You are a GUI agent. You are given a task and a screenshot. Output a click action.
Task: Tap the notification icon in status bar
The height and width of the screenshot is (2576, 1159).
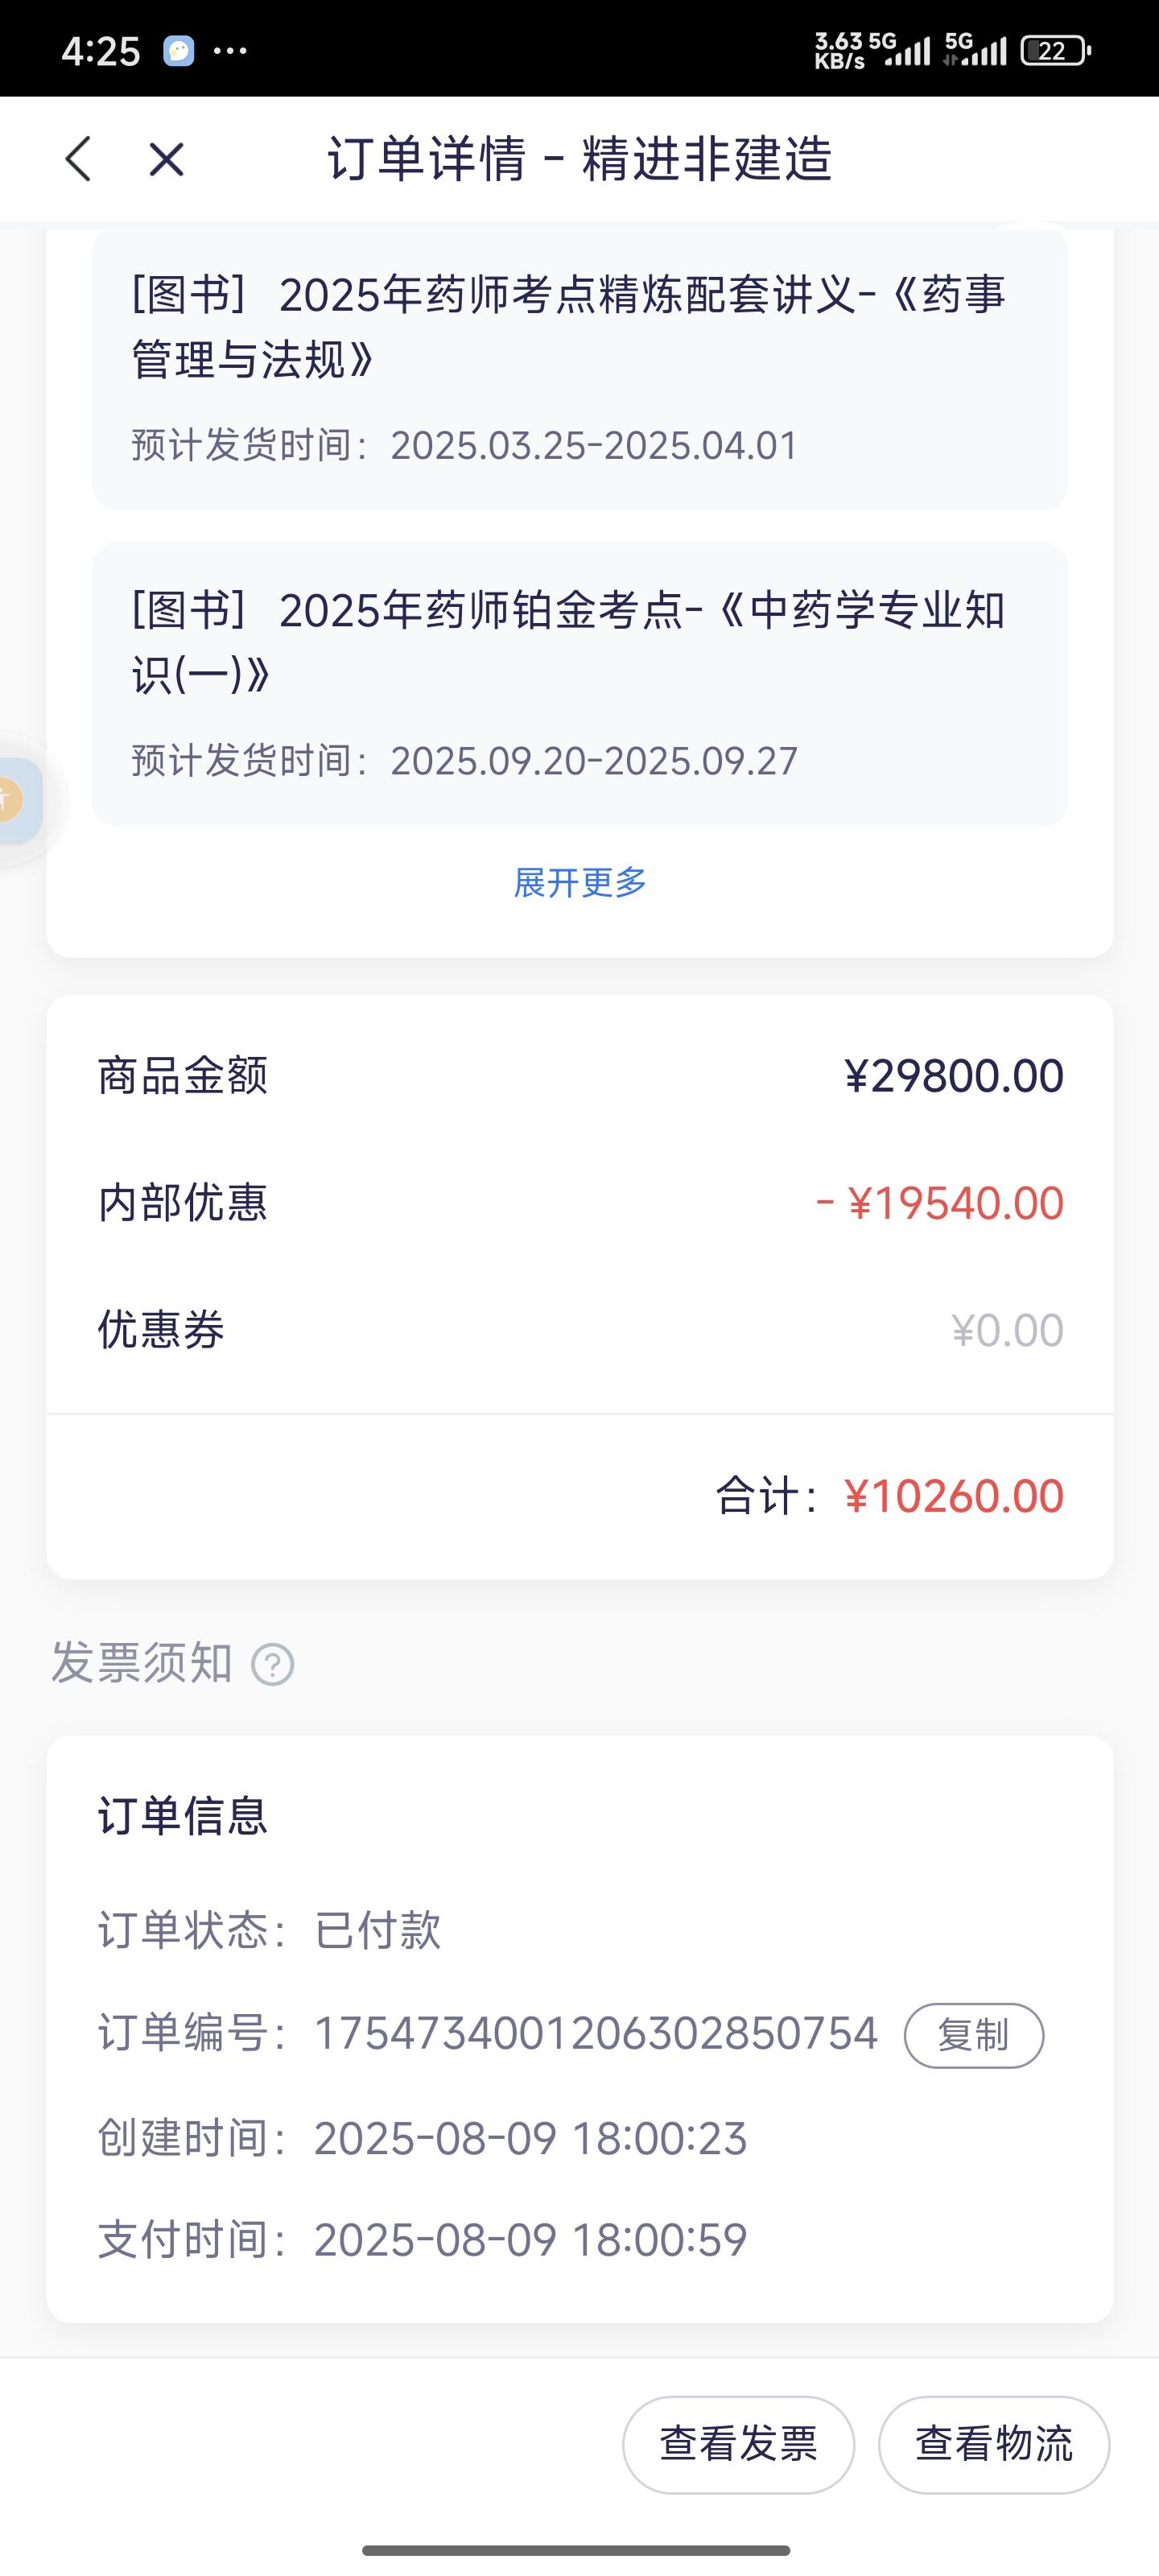(x=179, y=50)
